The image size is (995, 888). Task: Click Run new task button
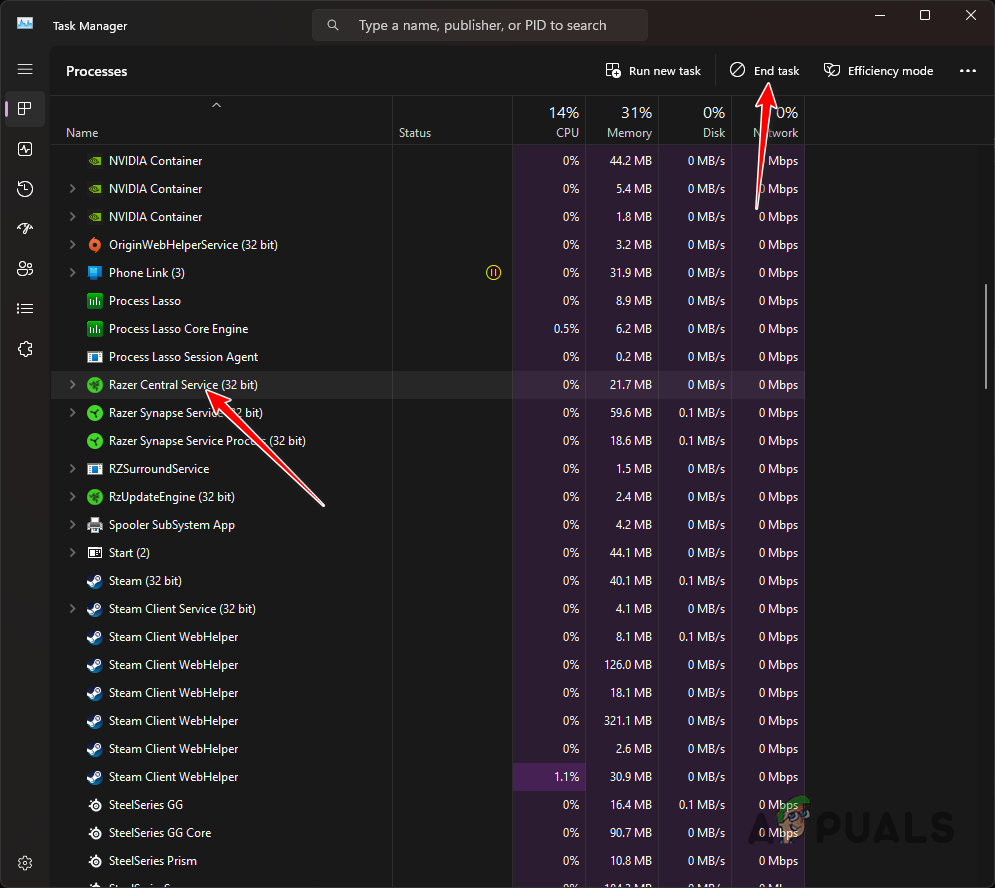coord(653,71)
